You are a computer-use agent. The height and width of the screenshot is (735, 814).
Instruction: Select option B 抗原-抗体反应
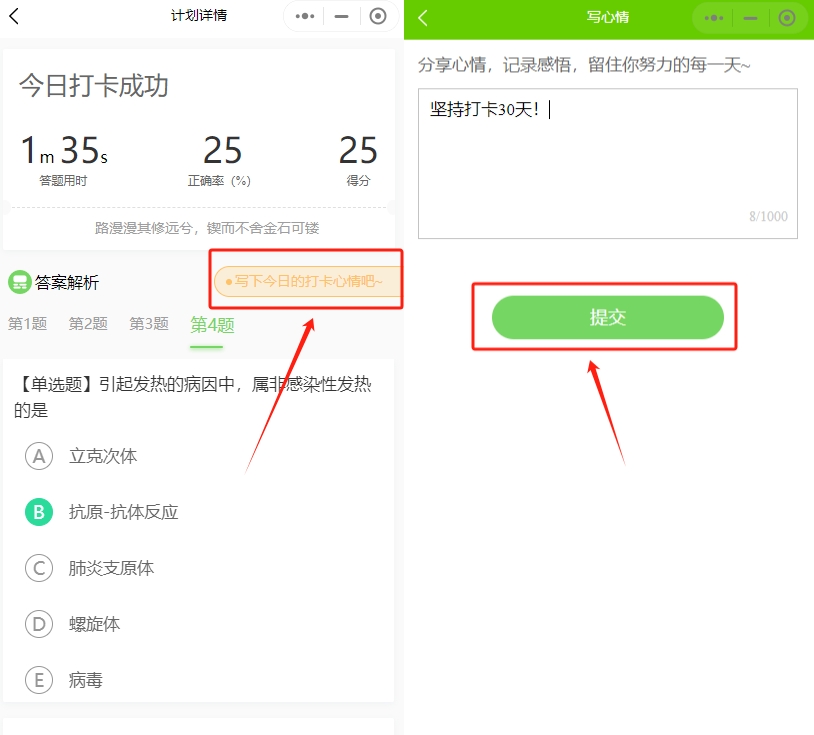click(x=39, y=512)
